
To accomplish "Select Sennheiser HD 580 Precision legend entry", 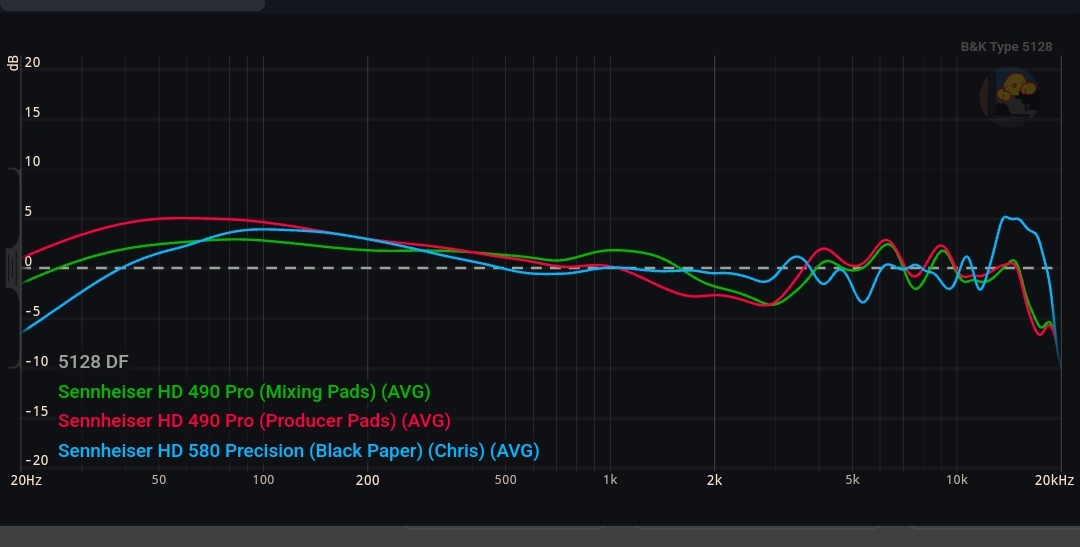I will pos(298,451).
